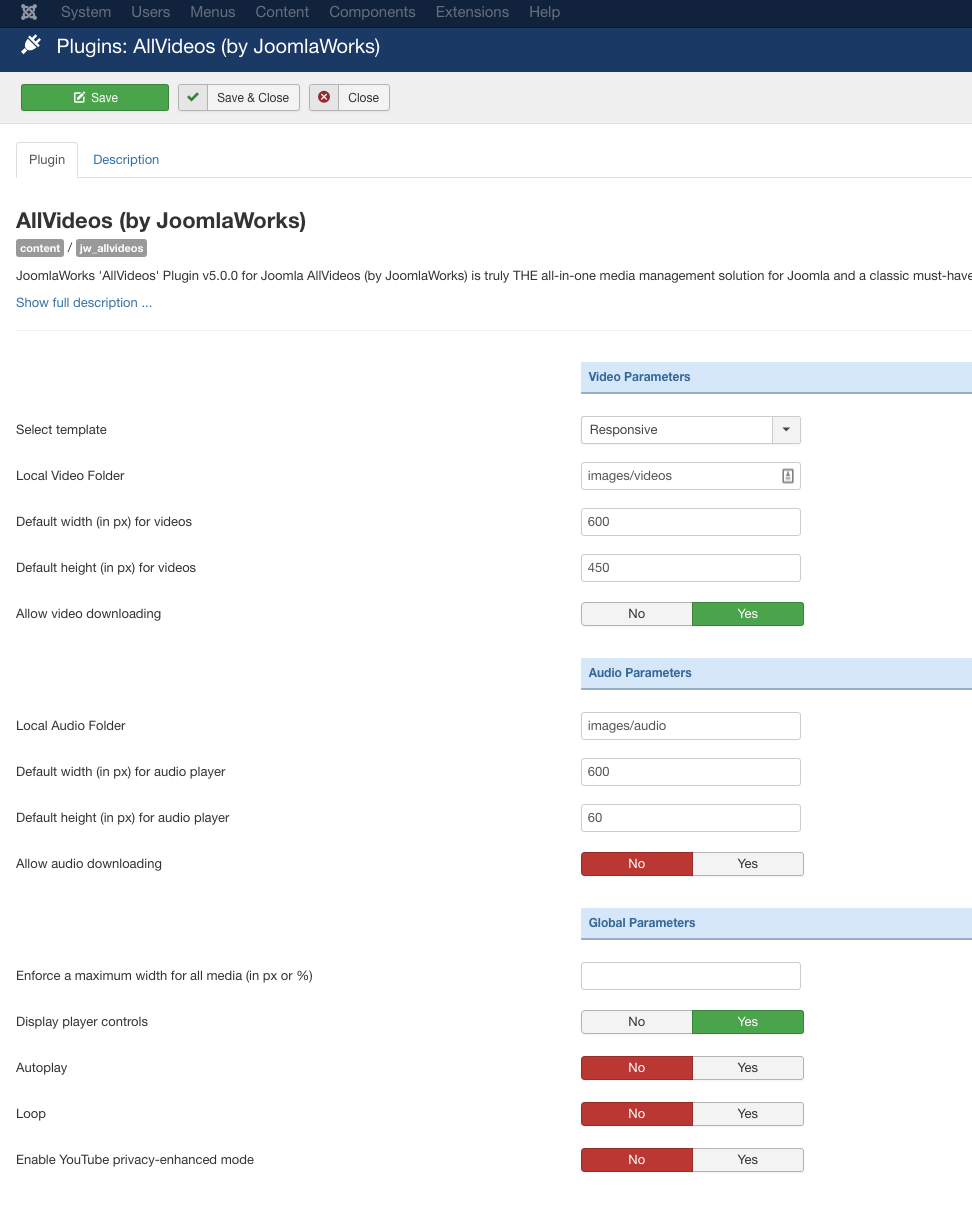This screenshot has height=1209, width=972.
Task: Open the Help menu
Action: tap(545, 12)
